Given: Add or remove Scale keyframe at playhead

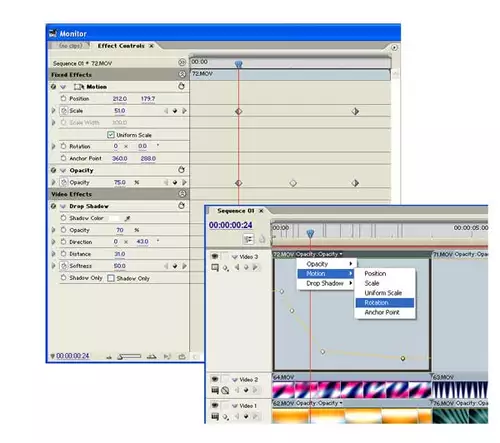Looking at the screenshot, I should (175, 111).
